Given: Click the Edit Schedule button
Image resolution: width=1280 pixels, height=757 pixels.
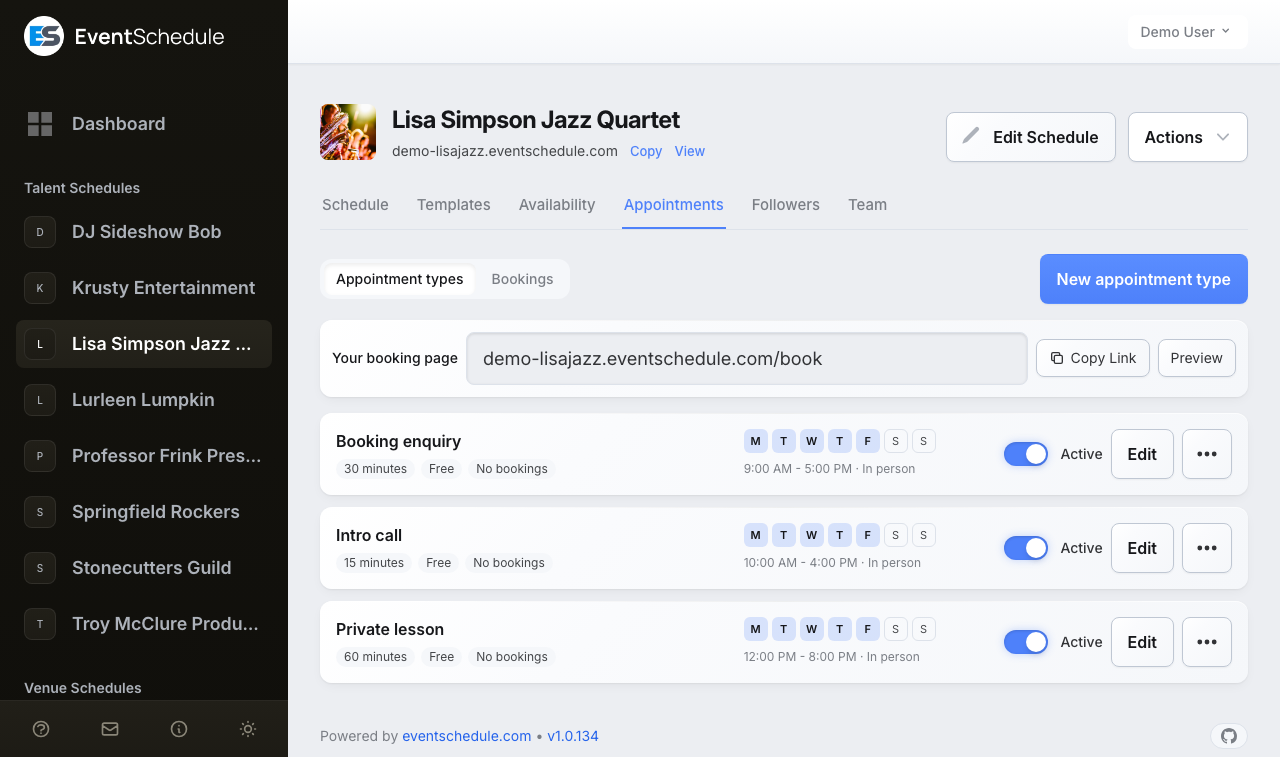Looking at the screenshot, I should (1031, 137).
